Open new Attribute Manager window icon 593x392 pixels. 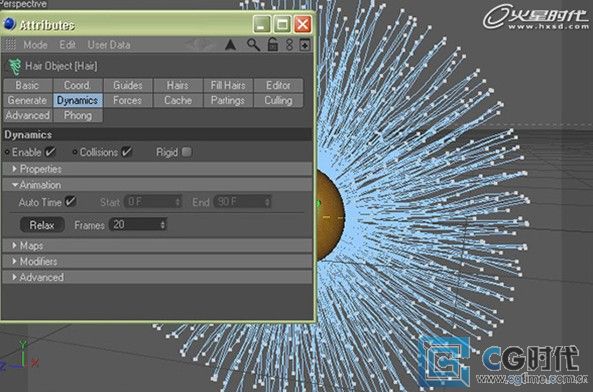305,45
